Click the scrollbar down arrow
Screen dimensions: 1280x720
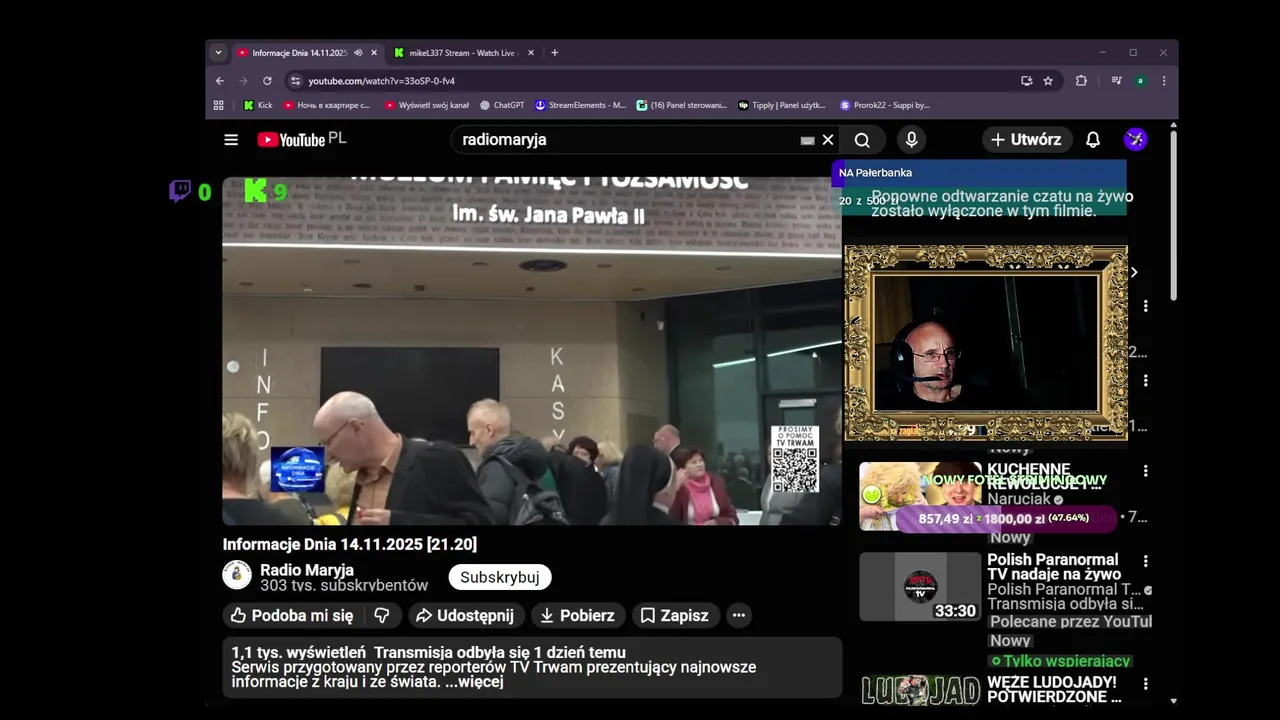tap(1174, 701)
